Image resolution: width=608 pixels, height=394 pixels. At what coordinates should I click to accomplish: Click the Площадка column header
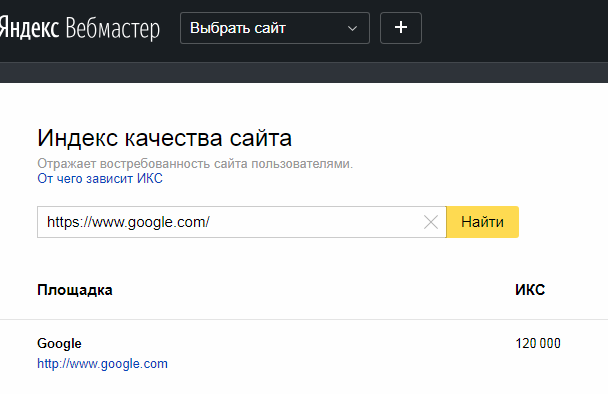[x=75, y=290]
